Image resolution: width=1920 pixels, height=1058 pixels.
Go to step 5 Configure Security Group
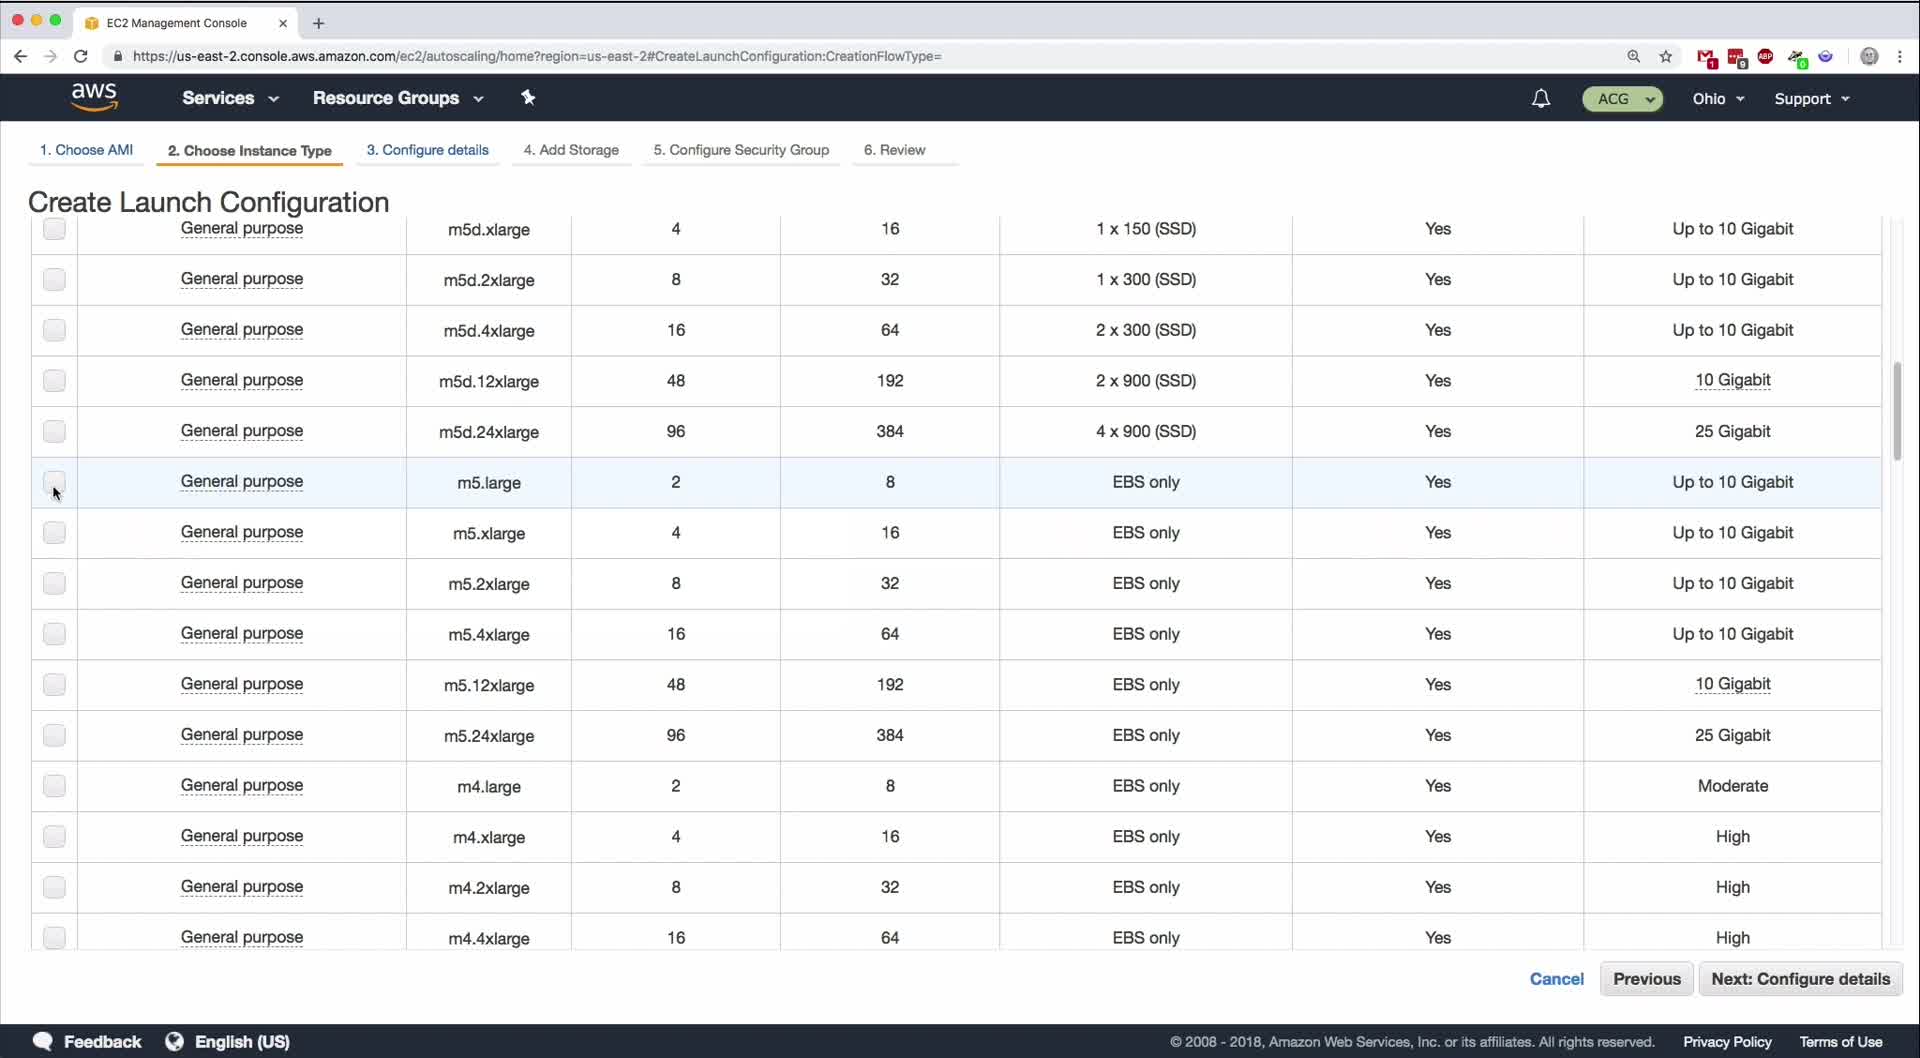(741, 150)
